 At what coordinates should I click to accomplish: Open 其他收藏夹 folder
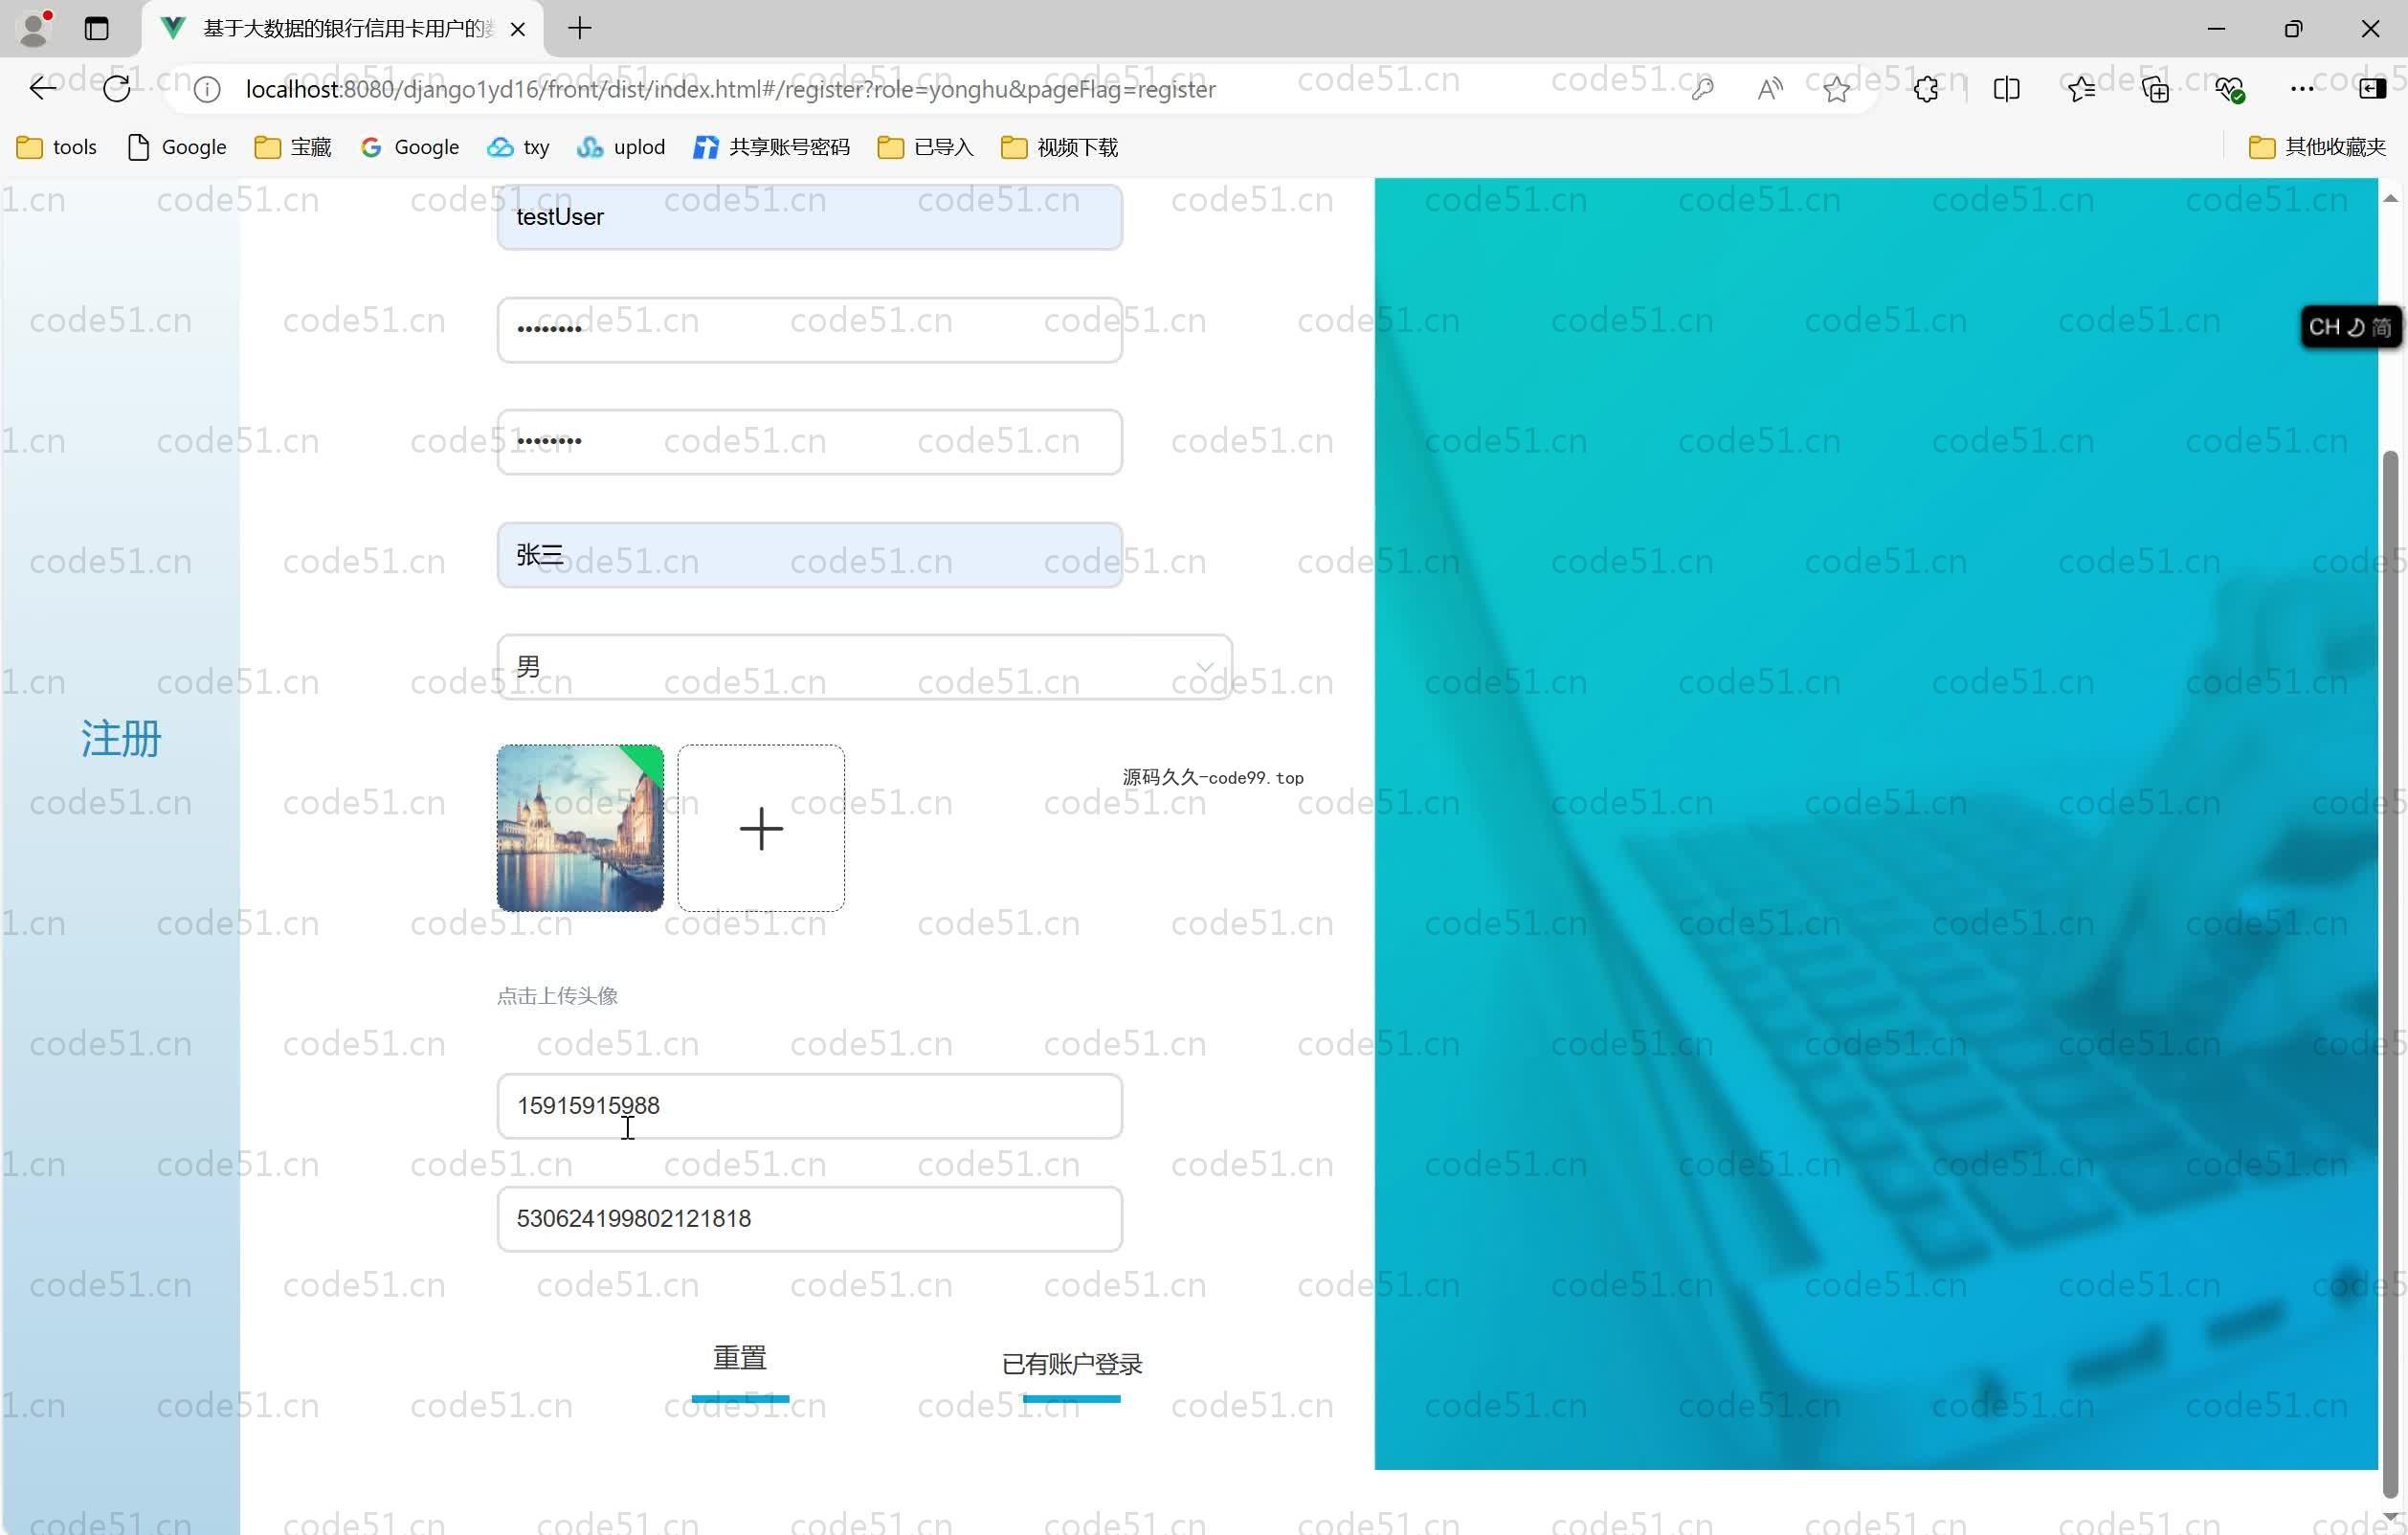2317,147
